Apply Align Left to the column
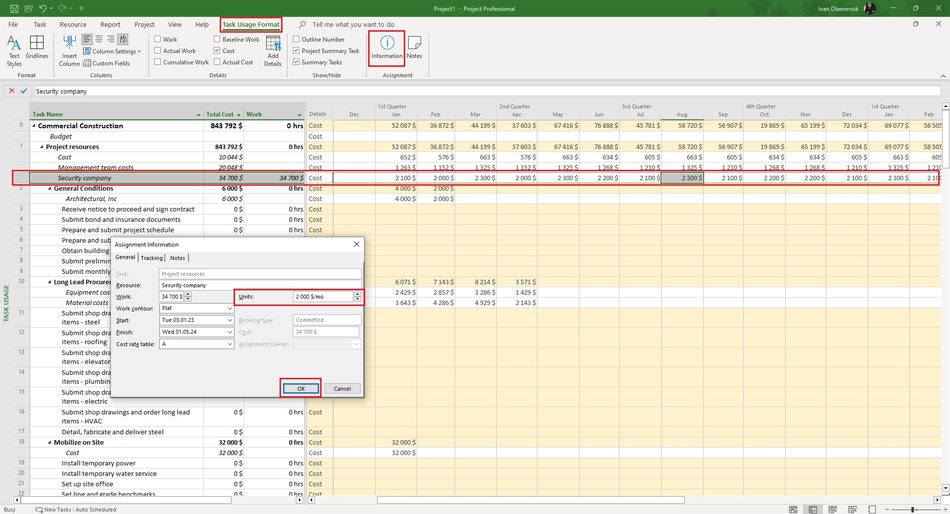This screenshot has height=514, width=950. click(87, 39)
